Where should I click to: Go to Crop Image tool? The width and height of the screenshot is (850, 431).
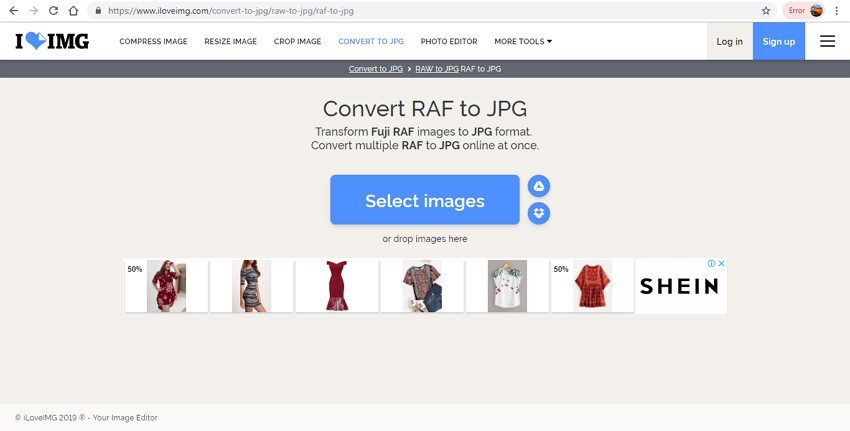coord(297,42)
